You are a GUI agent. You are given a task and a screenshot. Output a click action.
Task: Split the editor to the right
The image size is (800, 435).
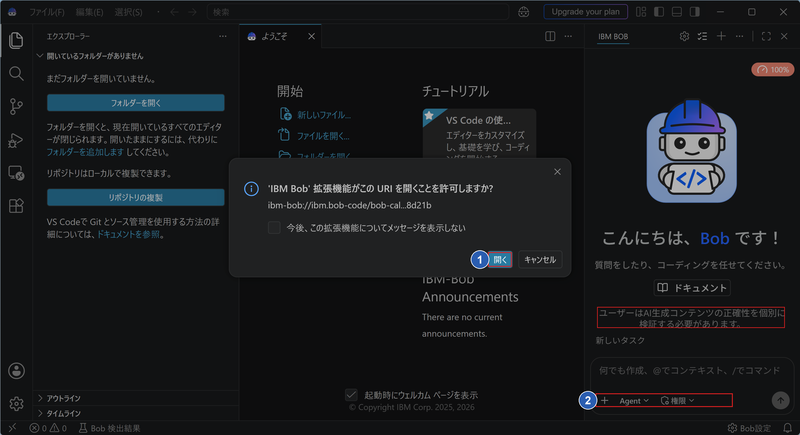pyautogui.click(x=550, y=36)
